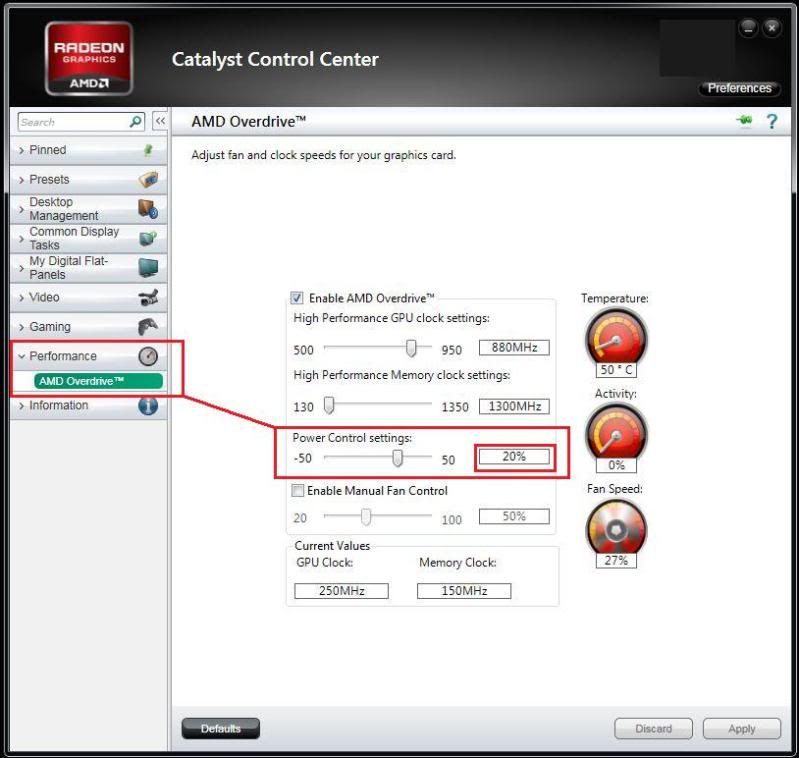Collapse the Performance section
This screenshot has height=758, width=799.
point(88,356)
